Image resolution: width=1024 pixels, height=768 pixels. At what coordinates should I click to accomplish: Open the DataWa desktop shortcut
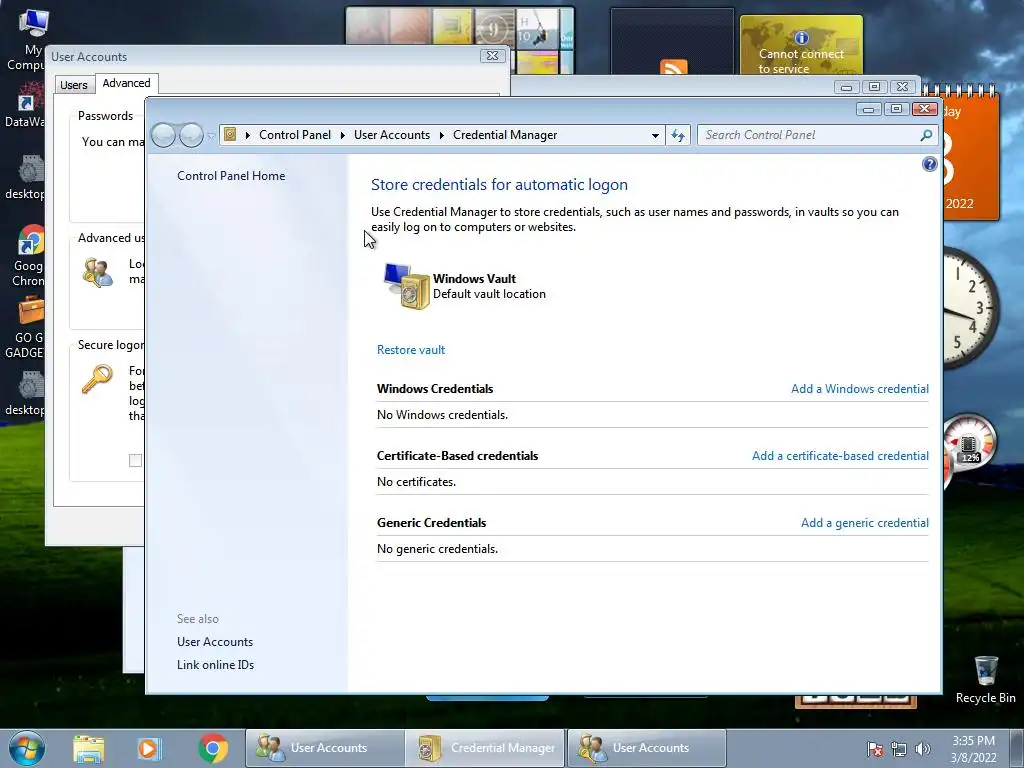25,106
